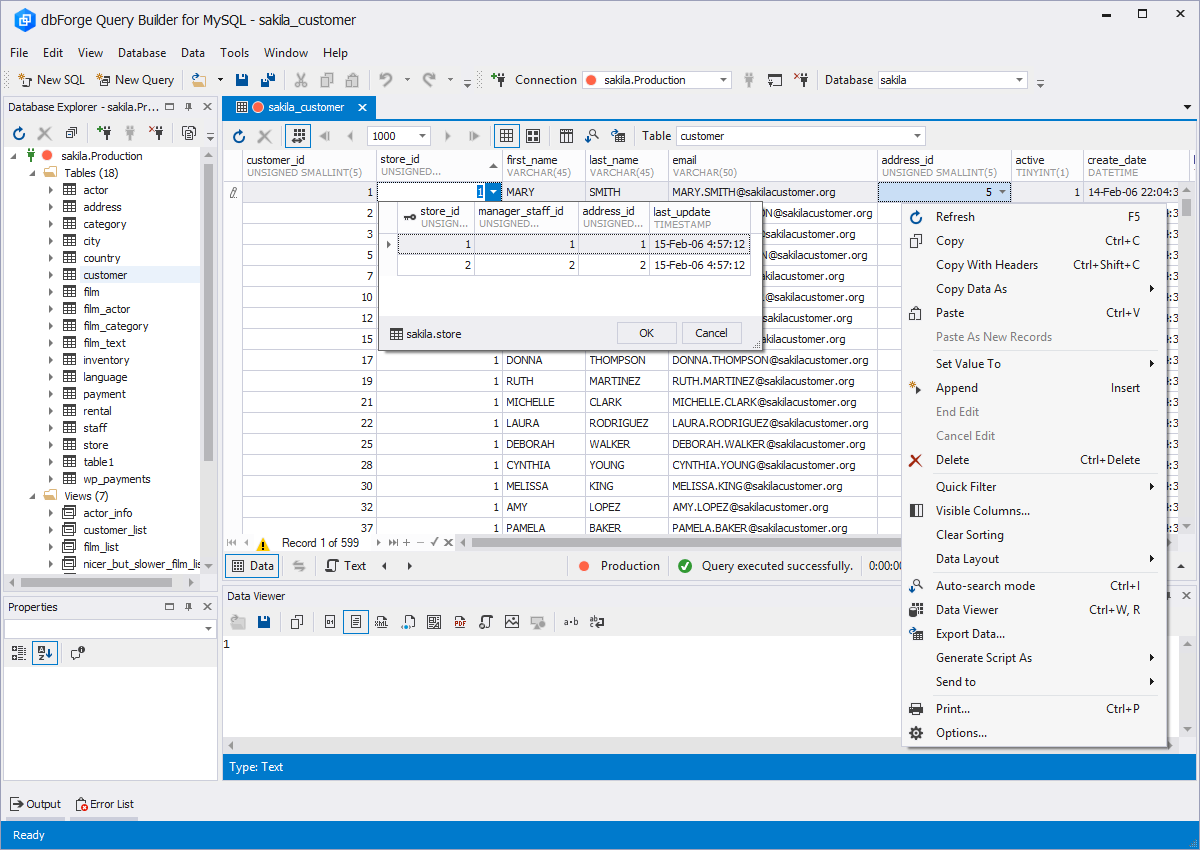Toggle grid view mode in data toolbar
Viewport: 1200px width, 850px height.
tap(507, 136)
